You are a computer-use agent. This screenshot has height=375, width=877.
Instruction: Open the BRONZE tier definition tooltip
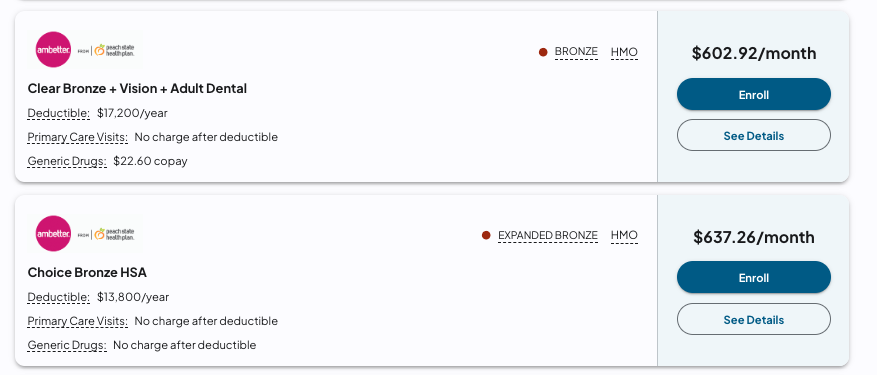pyautogui.click(x=576, y=52)
